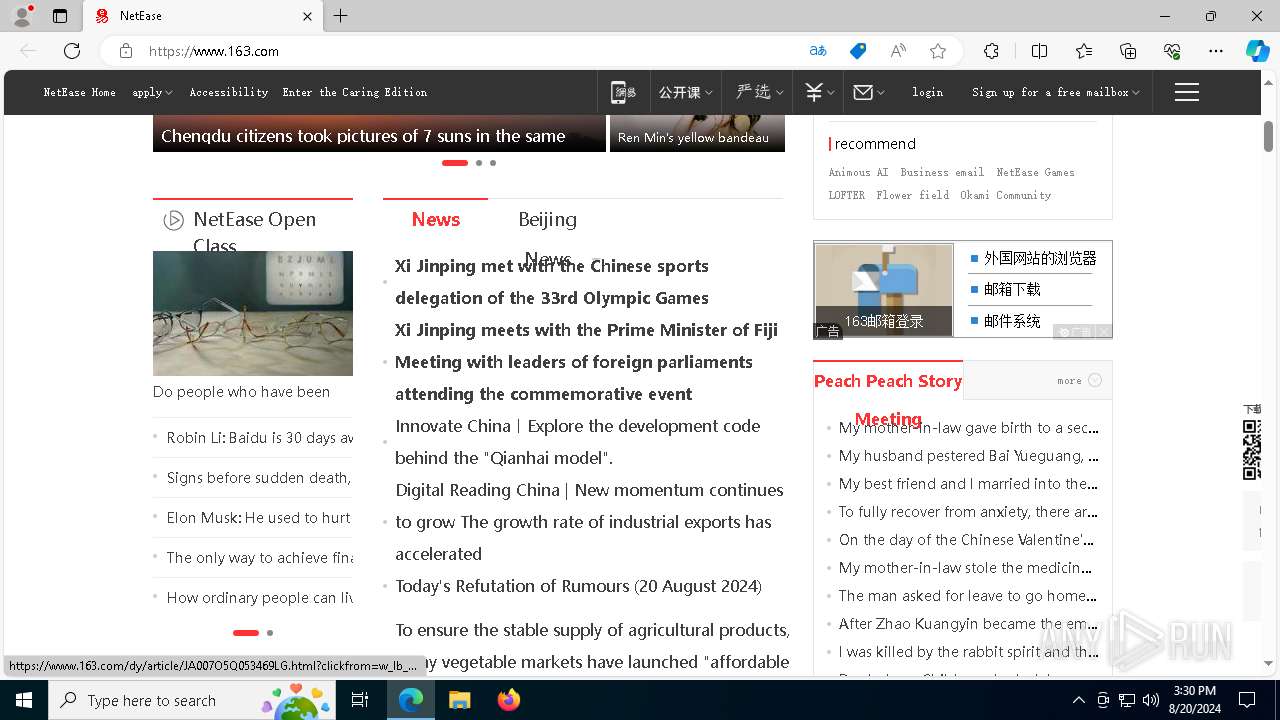Open Enter the Caring Edition link
The image size is (1280, 720).
click(x=355, y=92)
